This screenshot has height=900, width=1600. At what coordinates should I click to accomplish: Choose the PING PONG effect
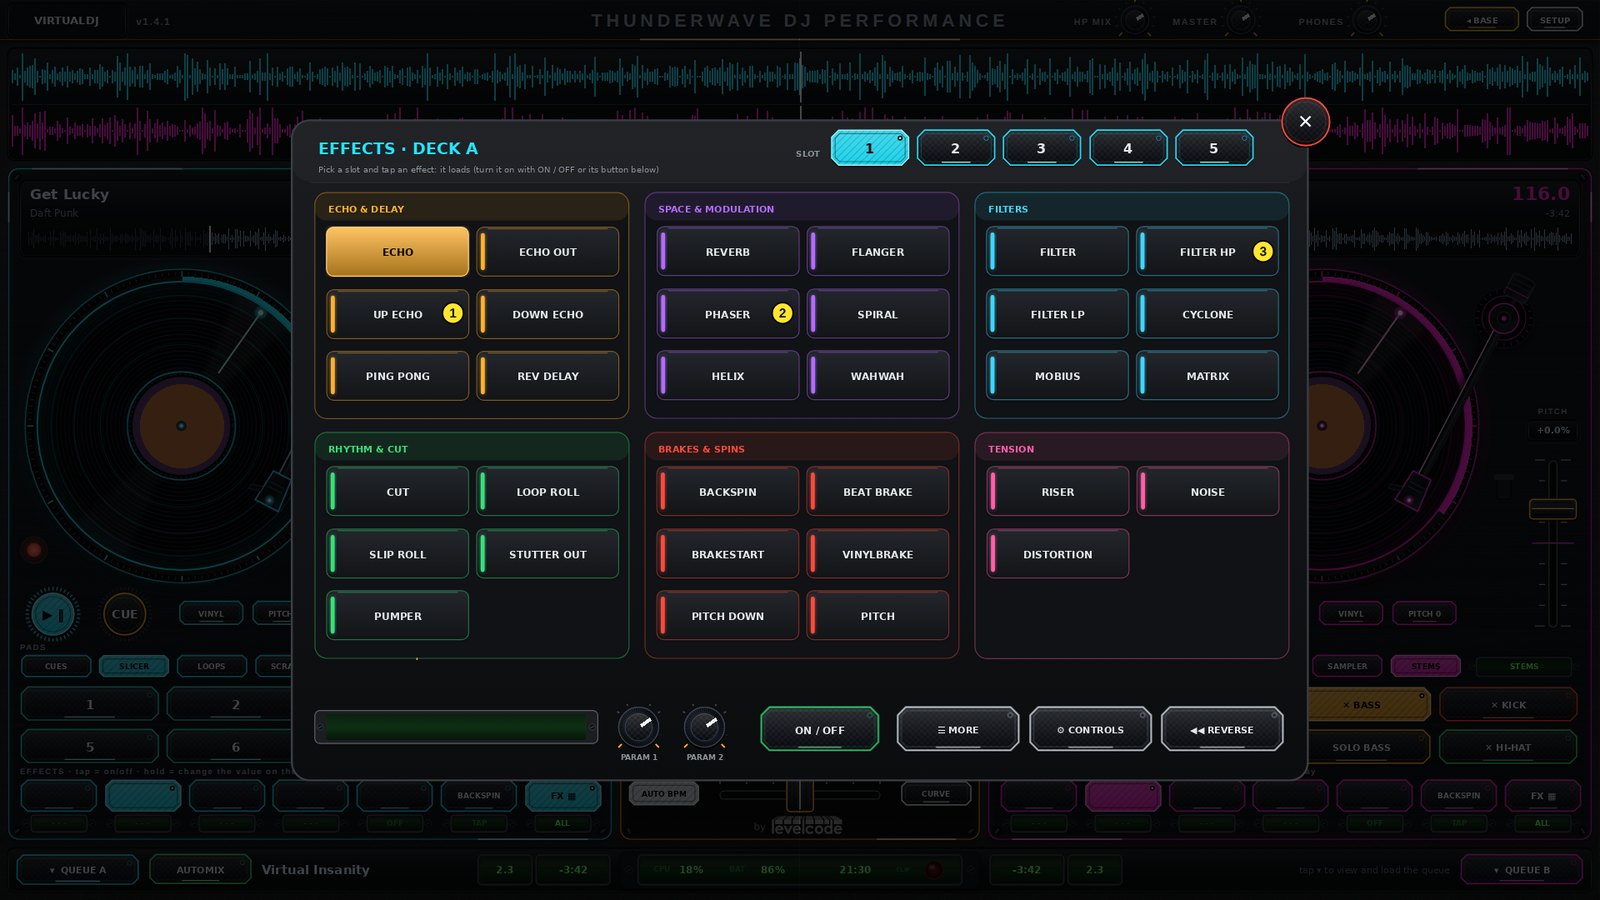pos(397,376)
